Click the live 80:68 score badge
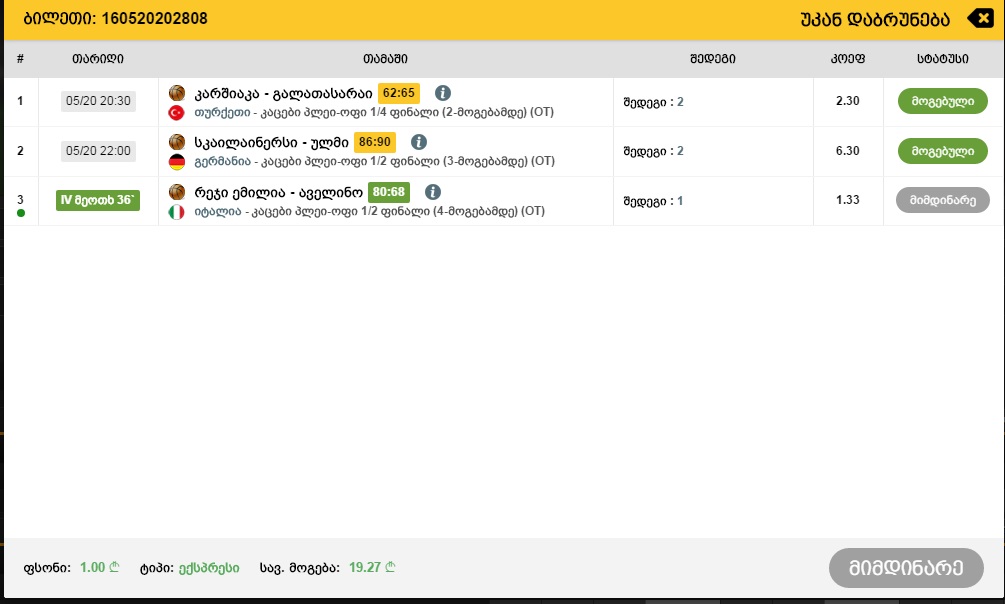 coord(388,192)
